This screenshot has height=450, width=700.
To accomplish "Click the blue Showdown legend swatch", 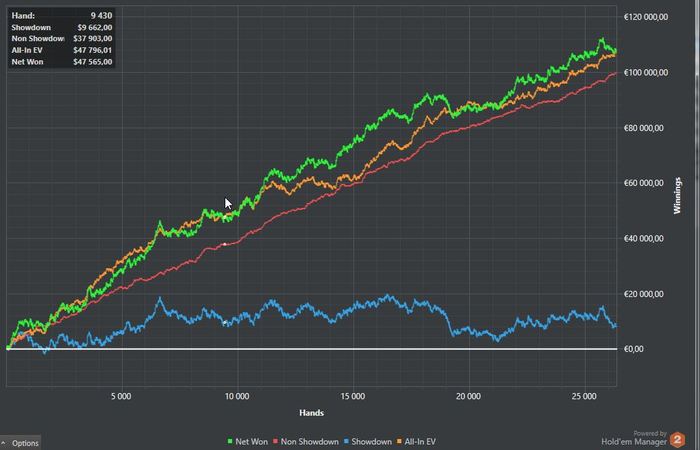I will pos(346,442).
